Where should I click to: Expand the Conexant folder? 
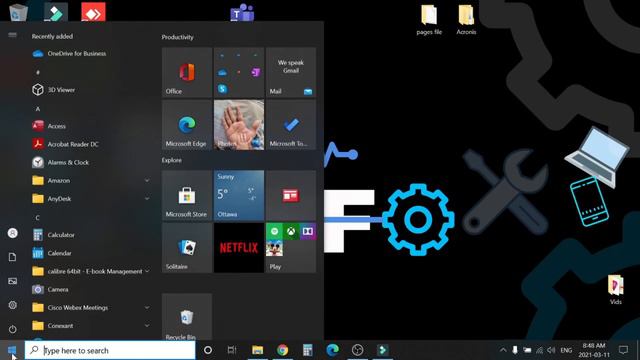[x=91, y=326]
